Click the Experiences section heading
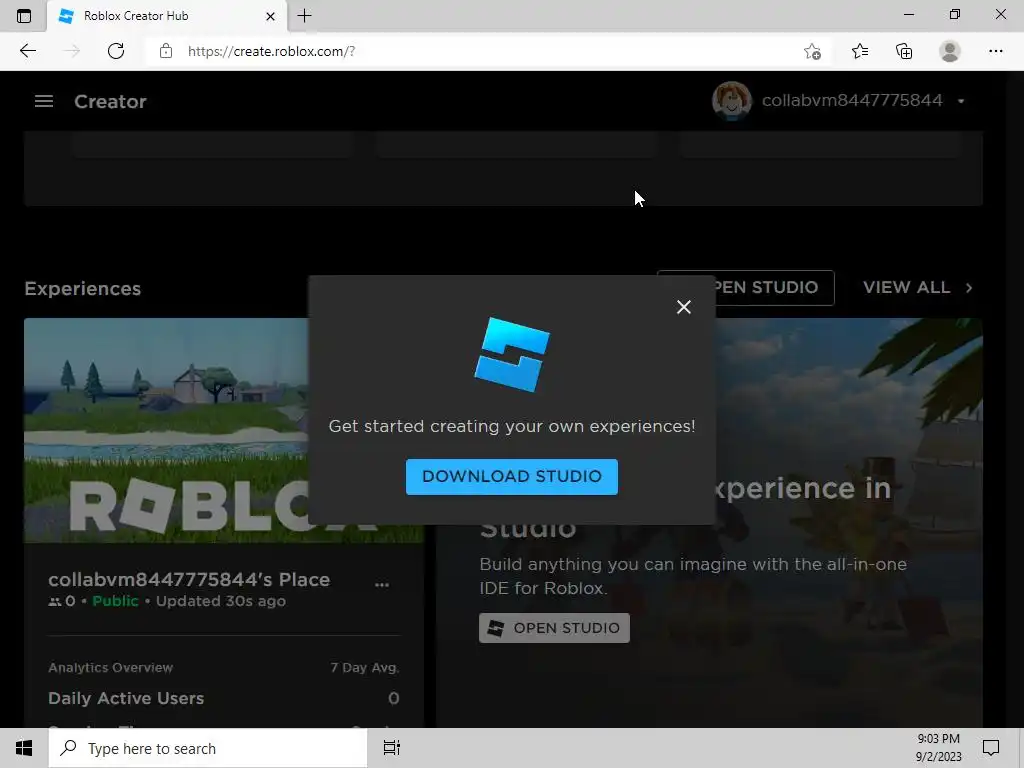The height and width of the screenshot is (768, 1024). [x=83, y=289]
